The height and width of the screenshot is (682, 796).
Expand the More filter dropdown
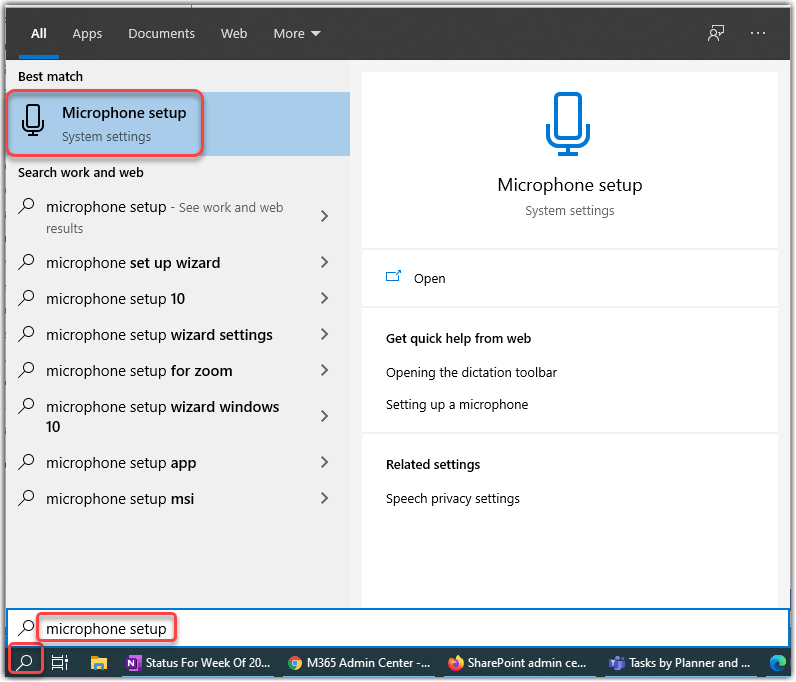pos(297,33)
